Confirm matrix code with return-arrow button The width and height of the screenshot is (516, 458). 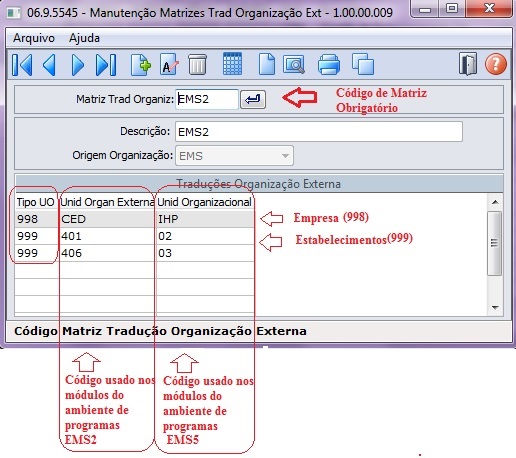tap(253, 99)
